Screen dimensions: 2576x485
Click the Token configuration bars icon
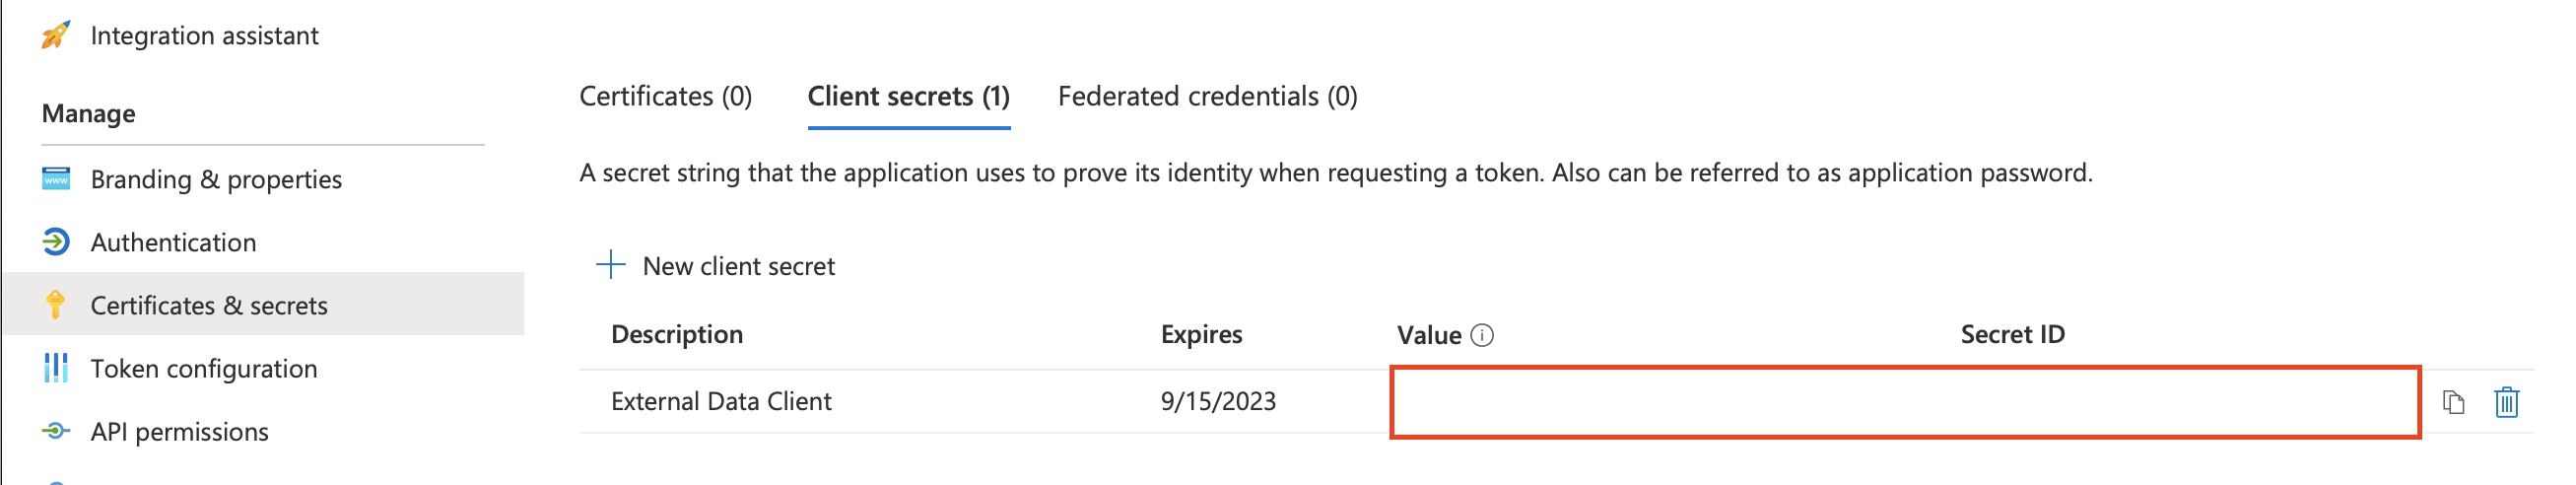tap(56, 368)
